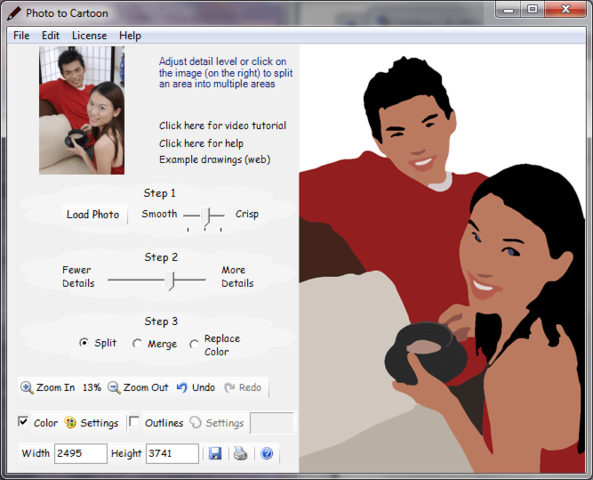This screenshot has height=480, width=593.
Task: Click the printer icon
Action: pos(241,453)
